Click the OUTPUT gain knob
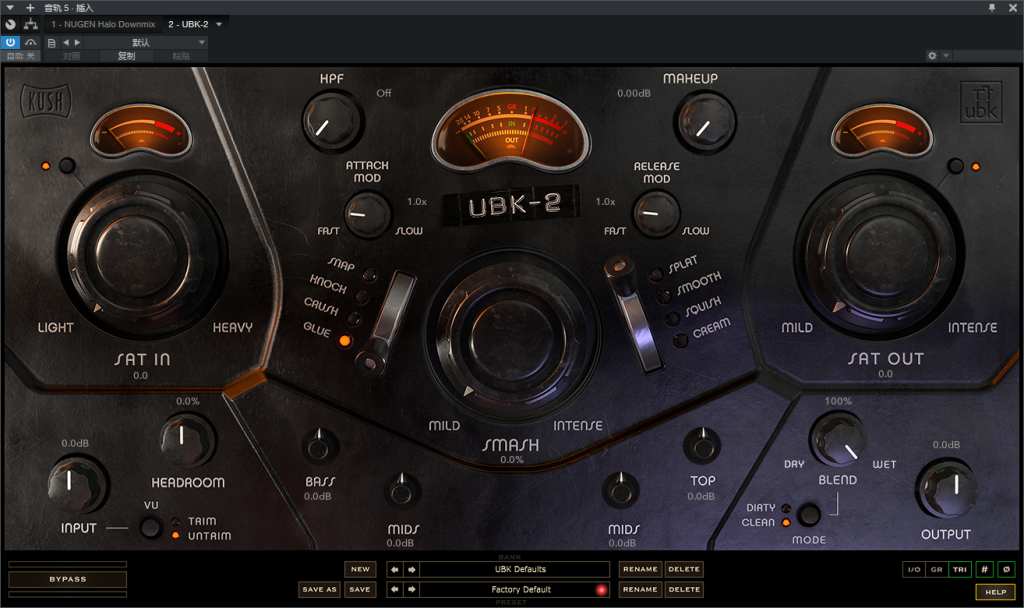 click(946, 488)
